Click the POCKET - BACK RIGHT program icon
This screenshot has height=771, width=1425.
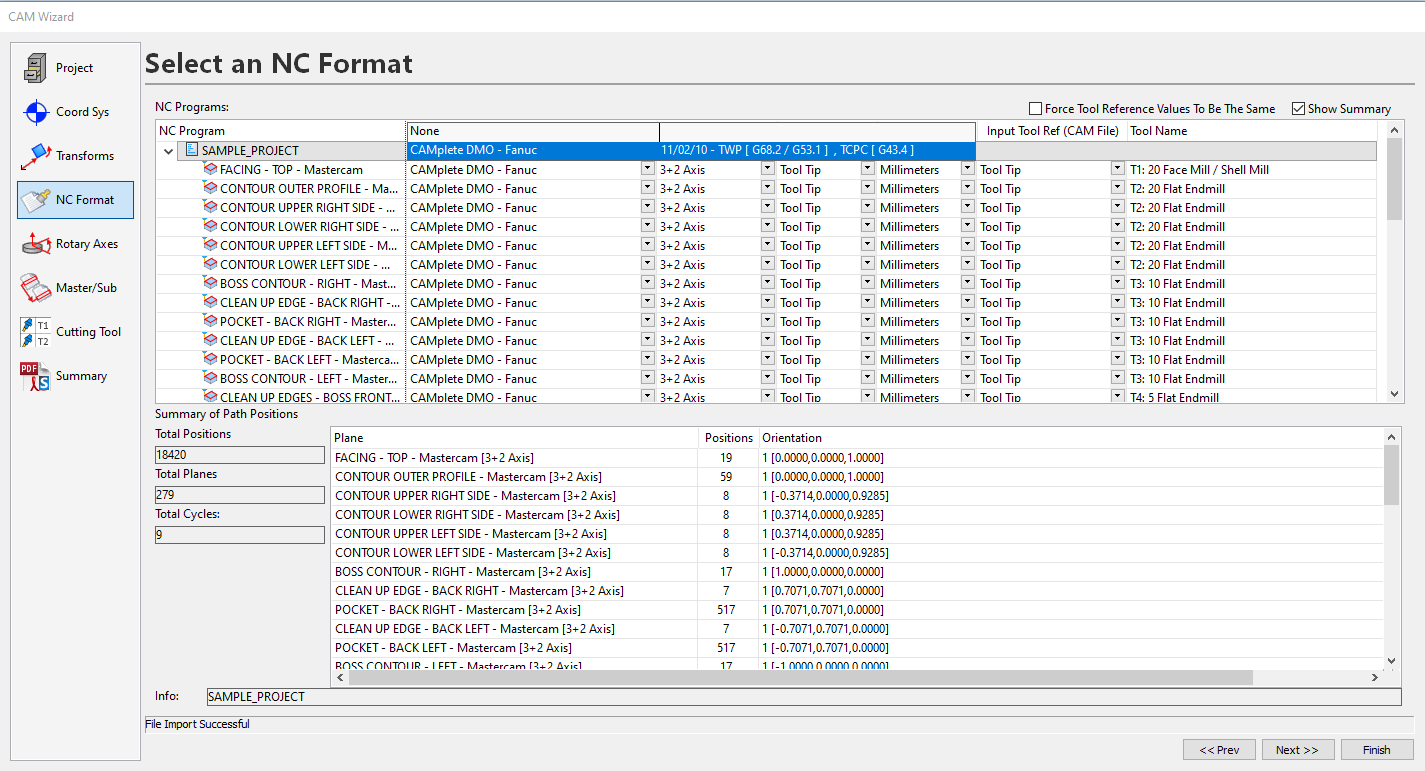click(210, 321)
